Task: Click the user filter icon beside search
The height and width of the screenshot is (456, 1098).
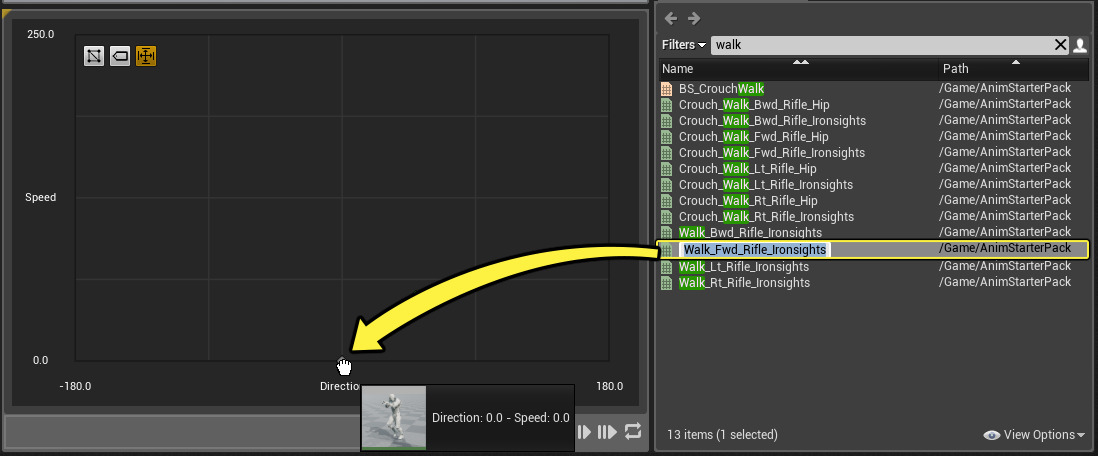Action: pos(1080,45)
